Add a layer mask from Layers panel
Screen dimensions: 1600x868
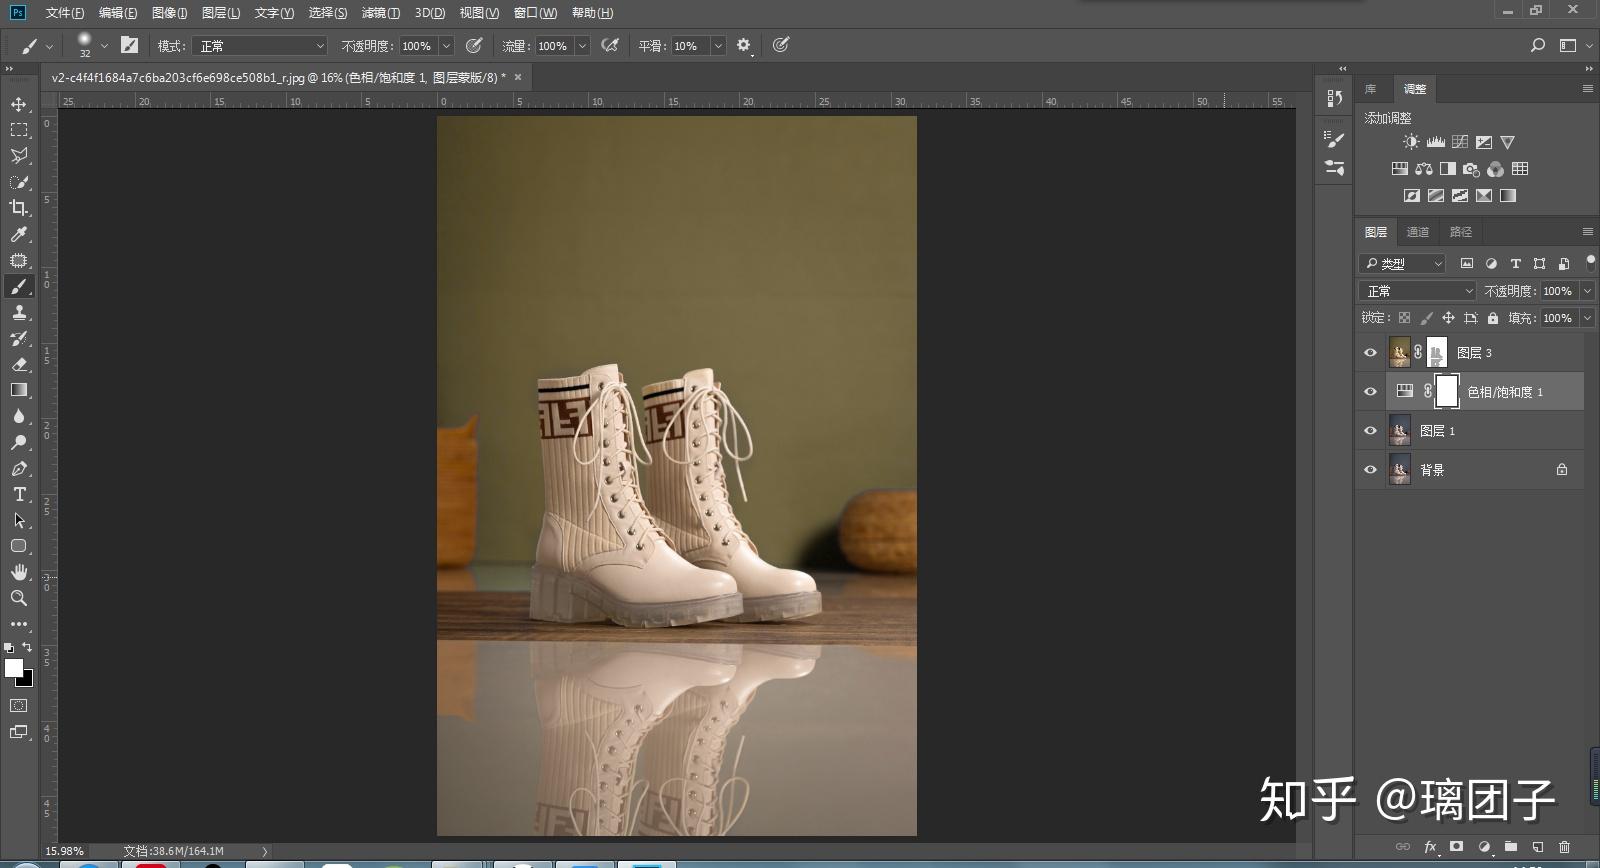[x=1457, y=847]
